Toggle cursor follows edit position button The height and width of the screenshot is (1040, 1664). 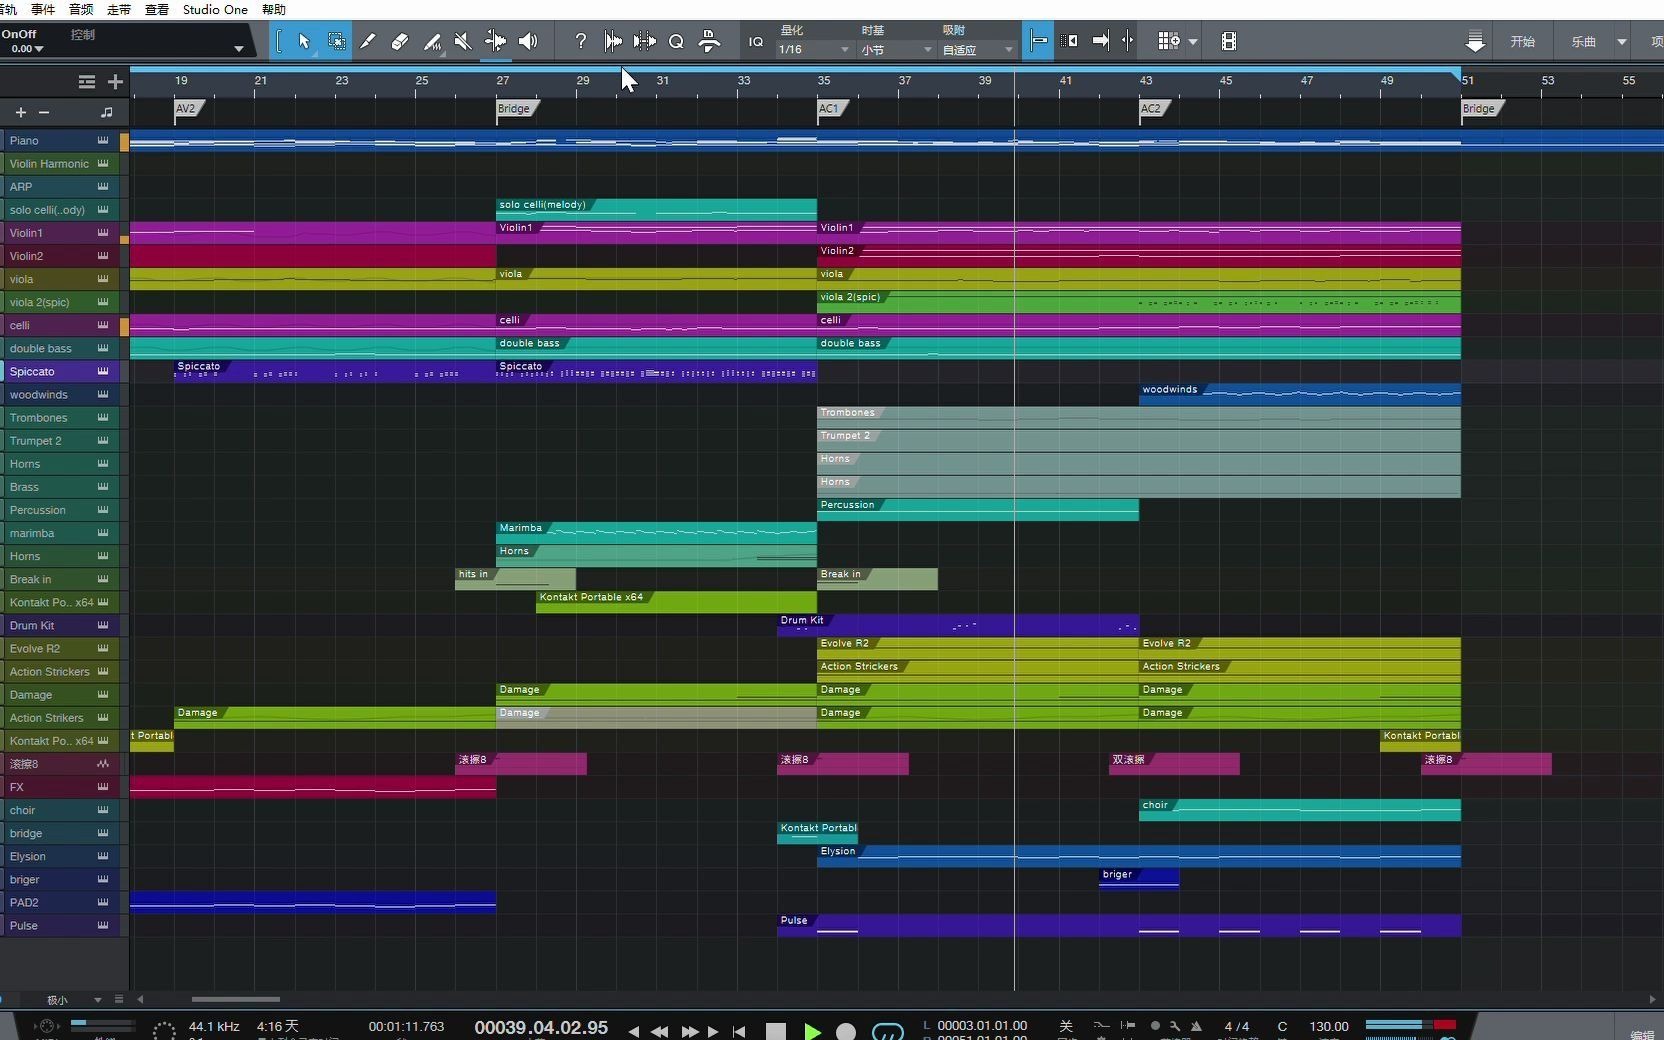coord(1128,41)
